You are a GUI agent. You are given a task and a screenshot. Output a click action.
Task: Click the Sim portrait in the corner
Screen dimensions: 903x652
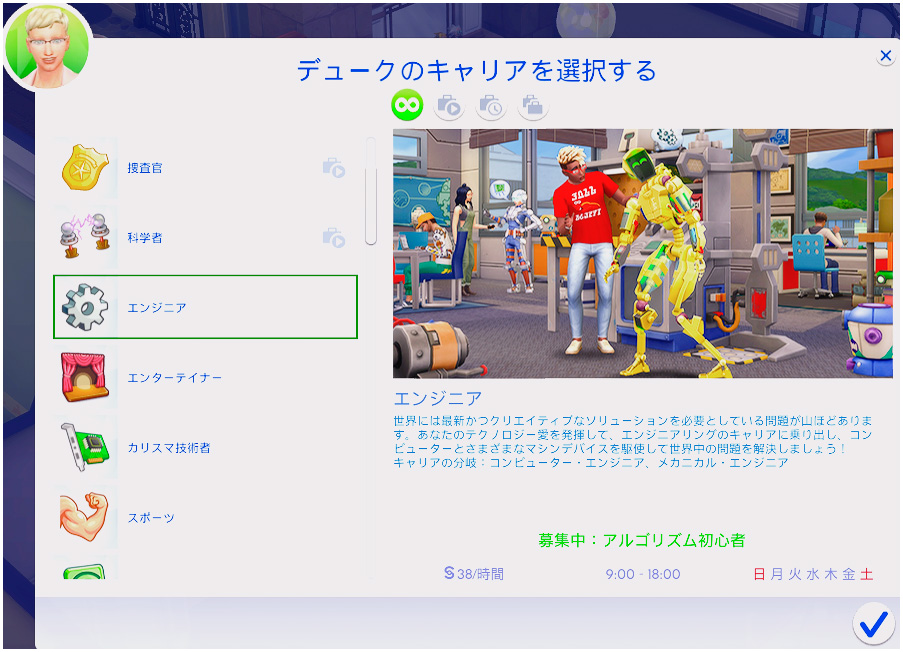pyautogui.click(x=46, y=45)
